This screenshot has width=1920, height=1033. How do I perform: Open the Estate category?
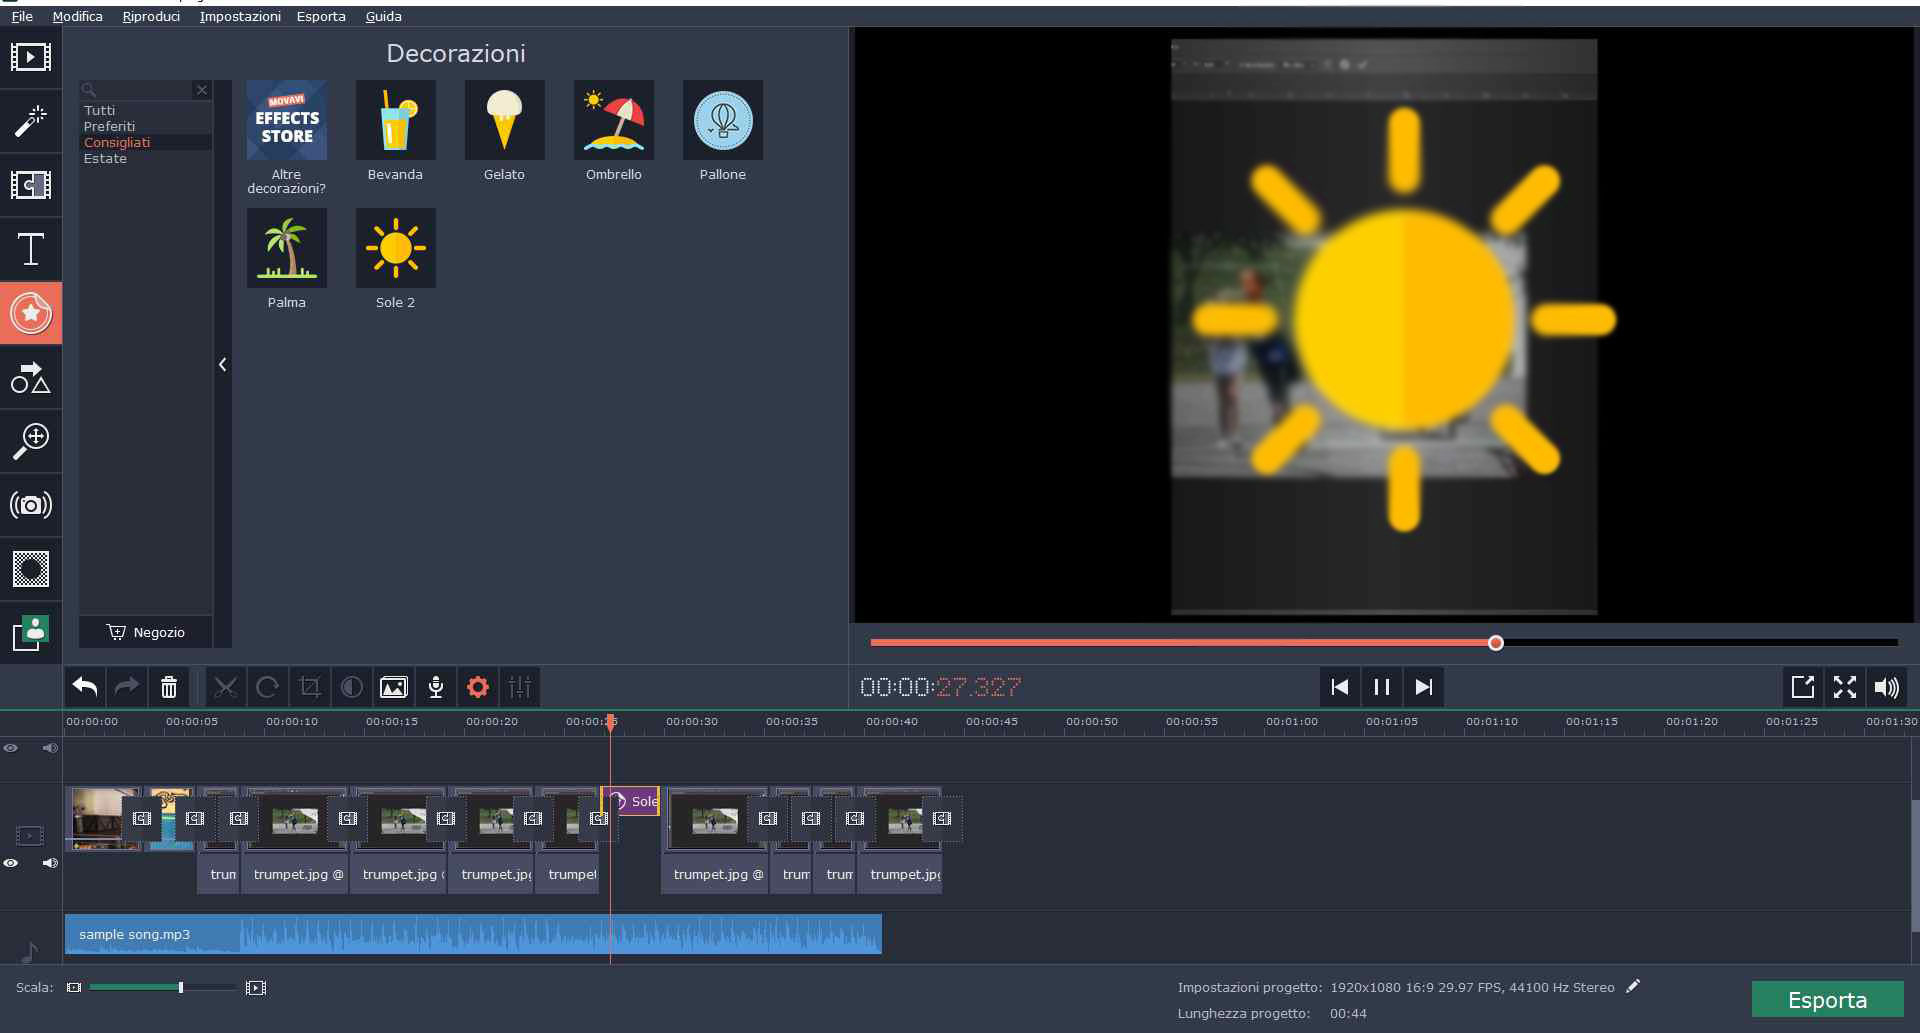[x=105, y=159]
